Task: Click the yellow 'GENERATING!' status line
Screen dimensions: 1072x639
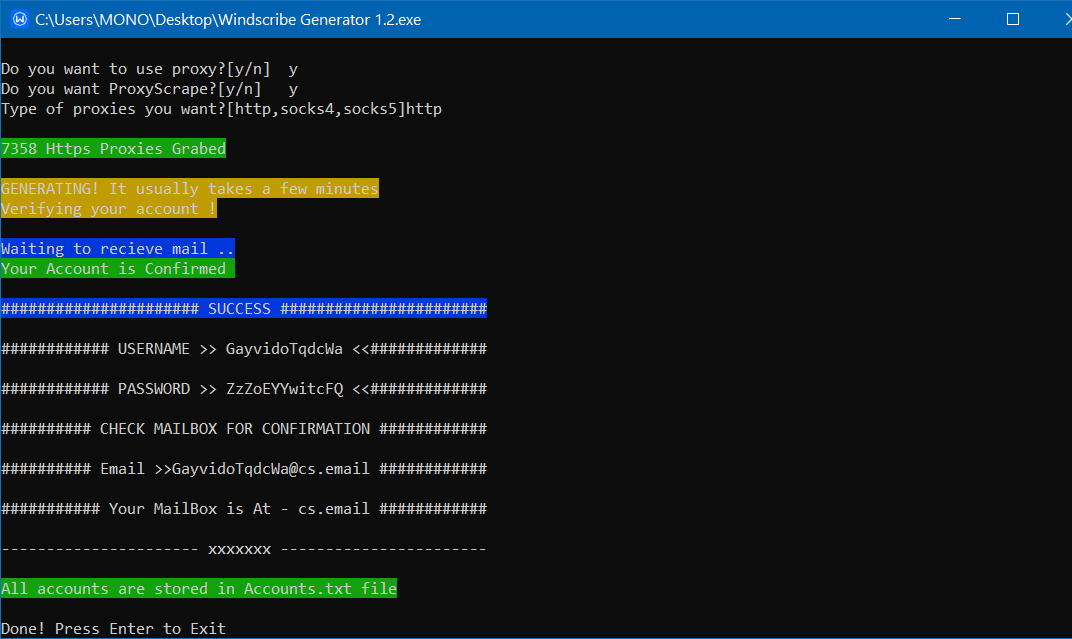Action: (x=189, y=189)
